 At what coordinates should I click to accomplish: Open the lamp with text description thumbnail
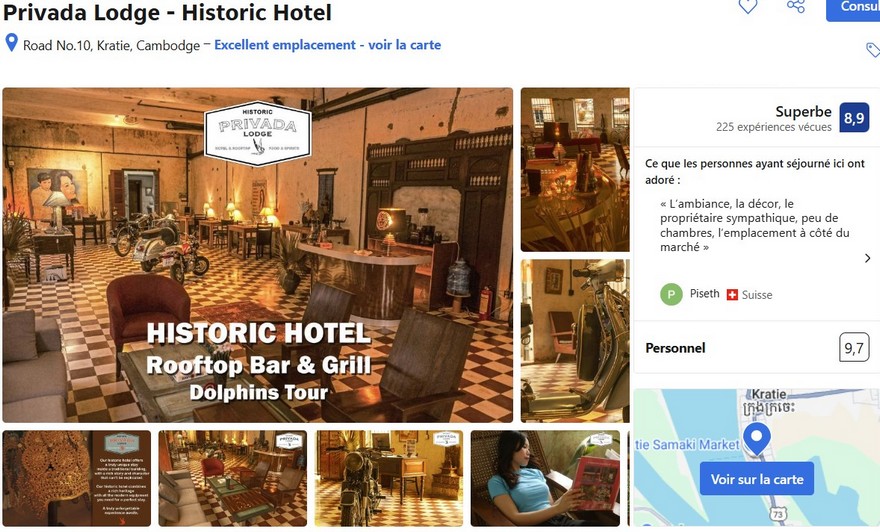click(x=77, y=478)
